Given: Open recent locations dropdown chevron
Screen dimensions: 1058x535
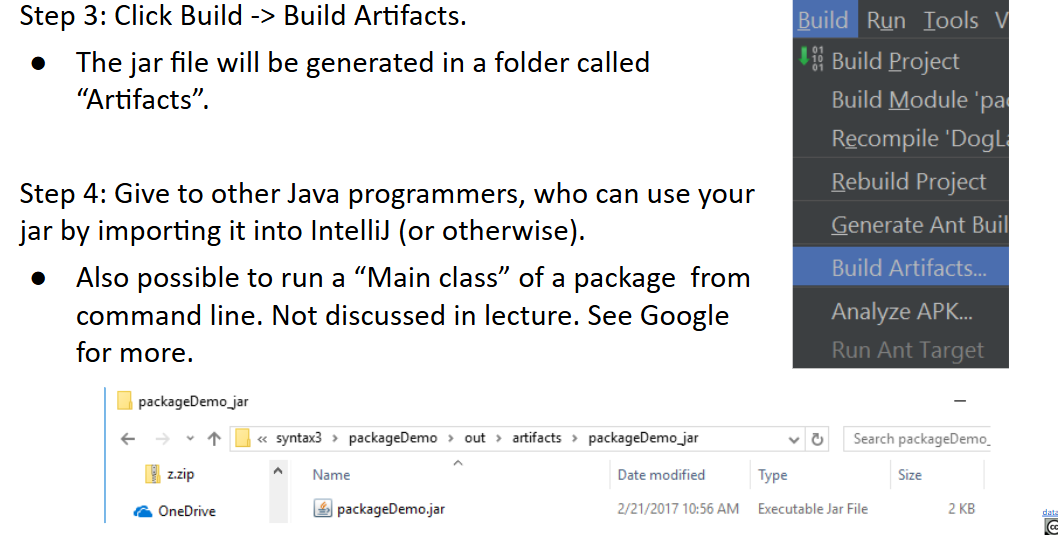Looking at the screenshot, I should [x=190, y=439].
